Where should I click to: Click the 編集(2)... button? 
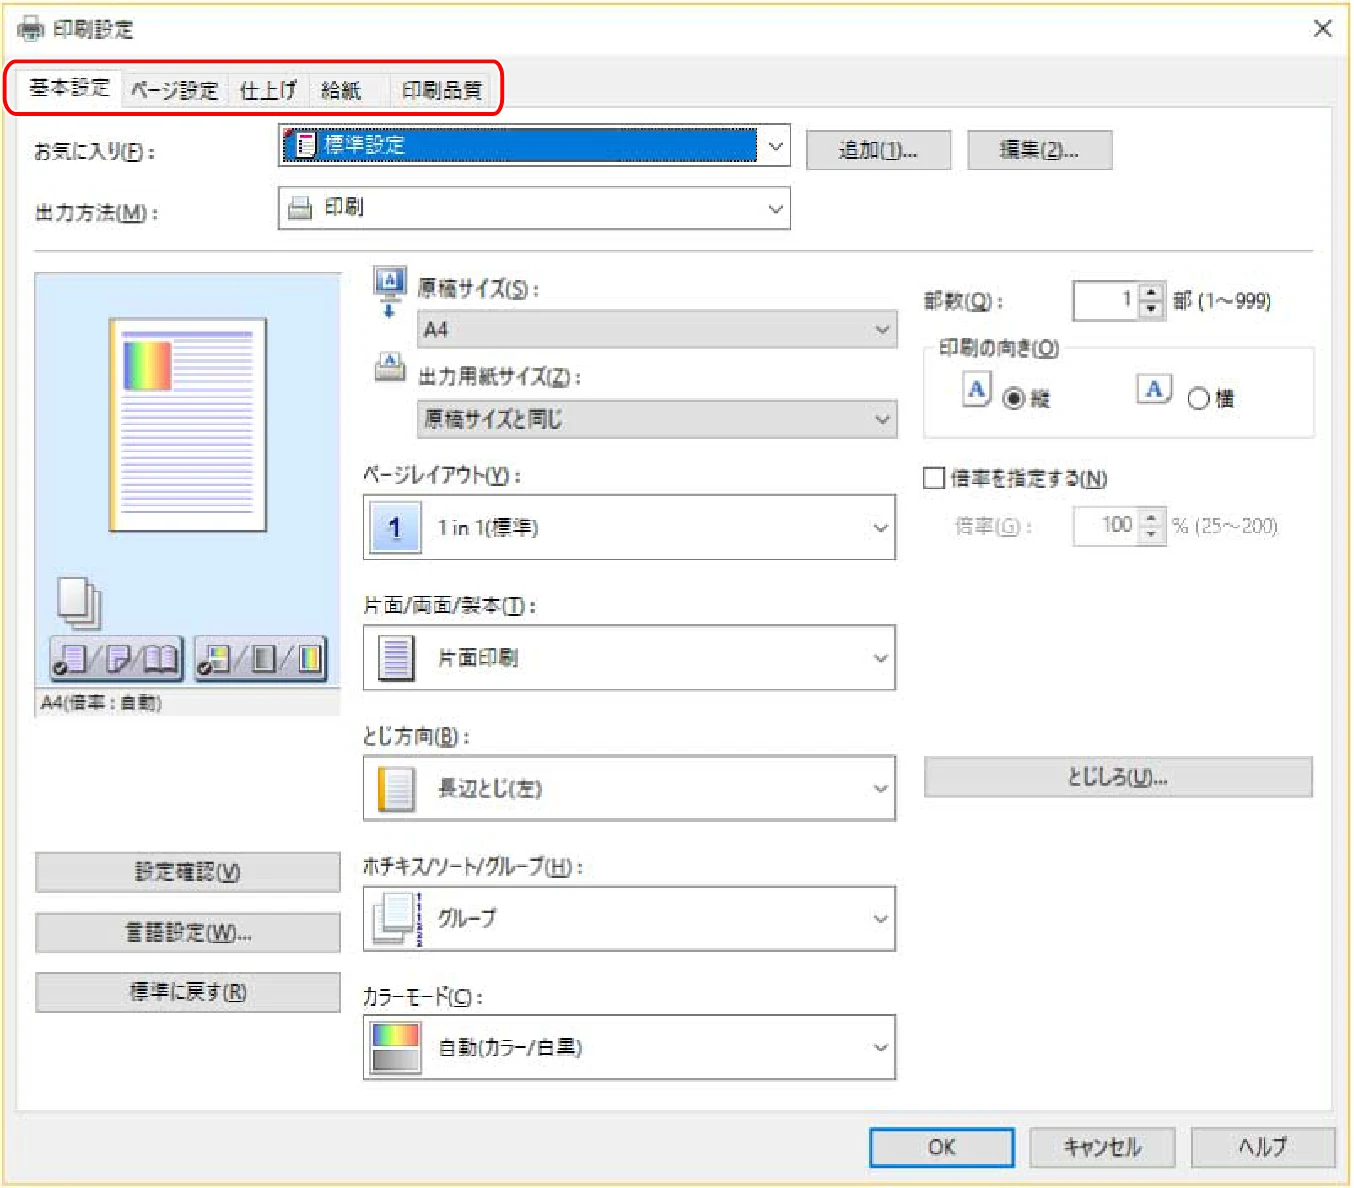pyautogui.click(x=1039, y=150)
